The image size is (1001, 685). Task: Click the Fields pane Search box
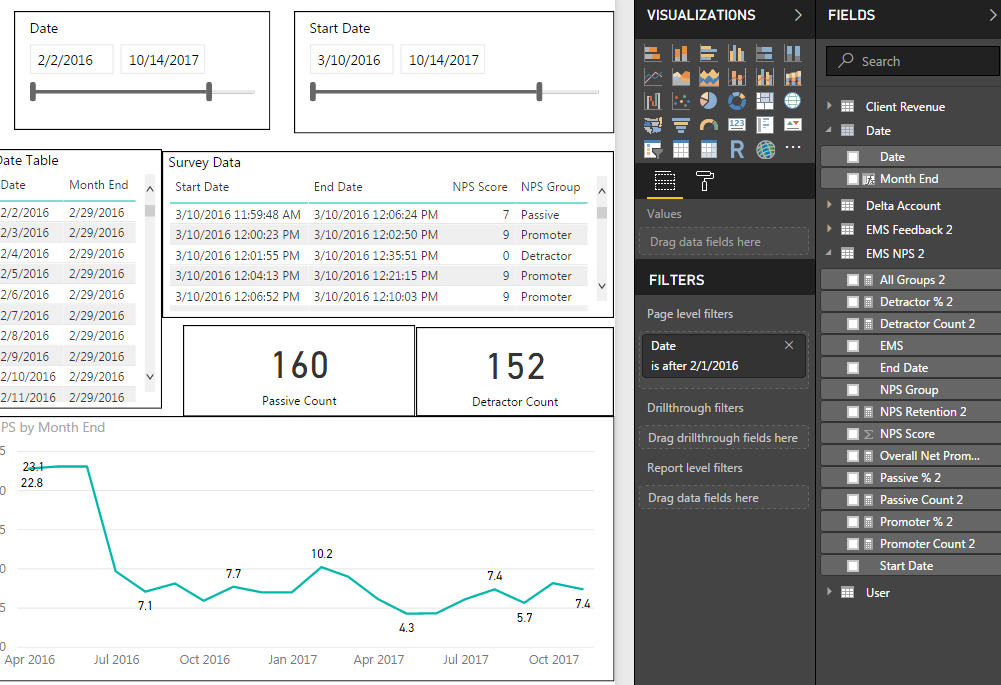click(x=913, y=61)
